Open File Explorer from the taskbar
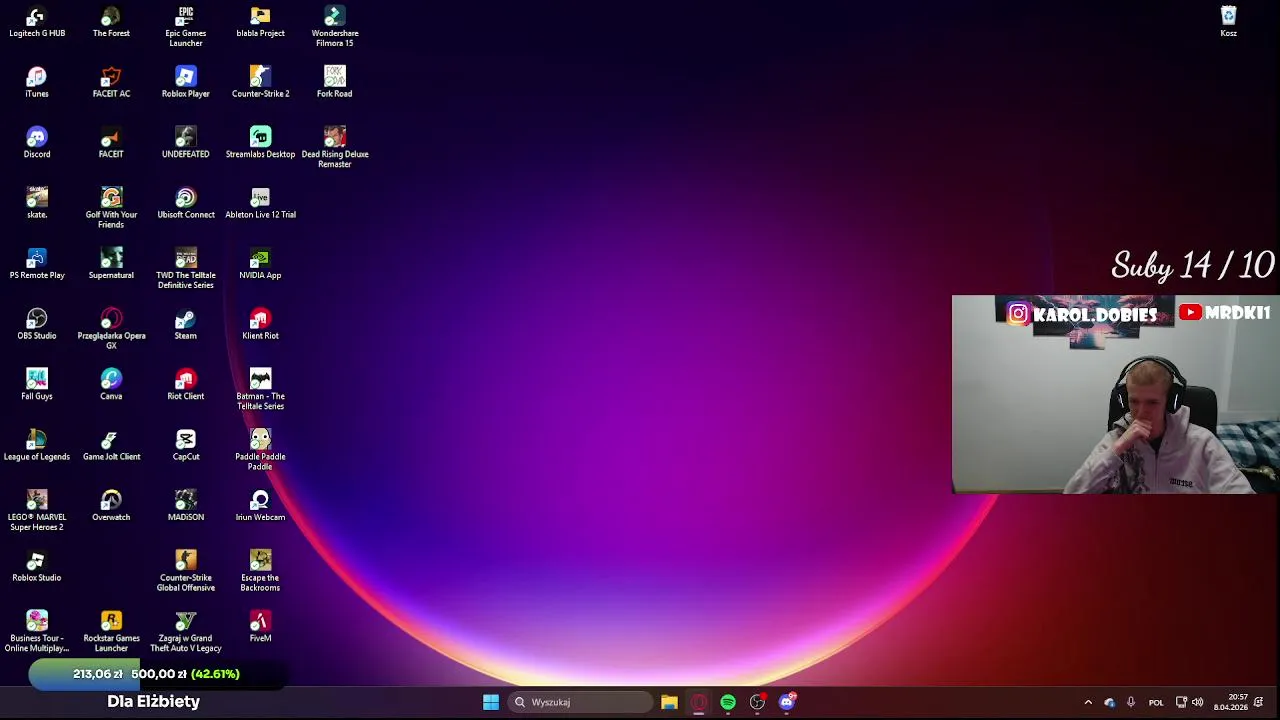Image resolution: width=1280 pixels, height=720 pixels. click(669, 702)
